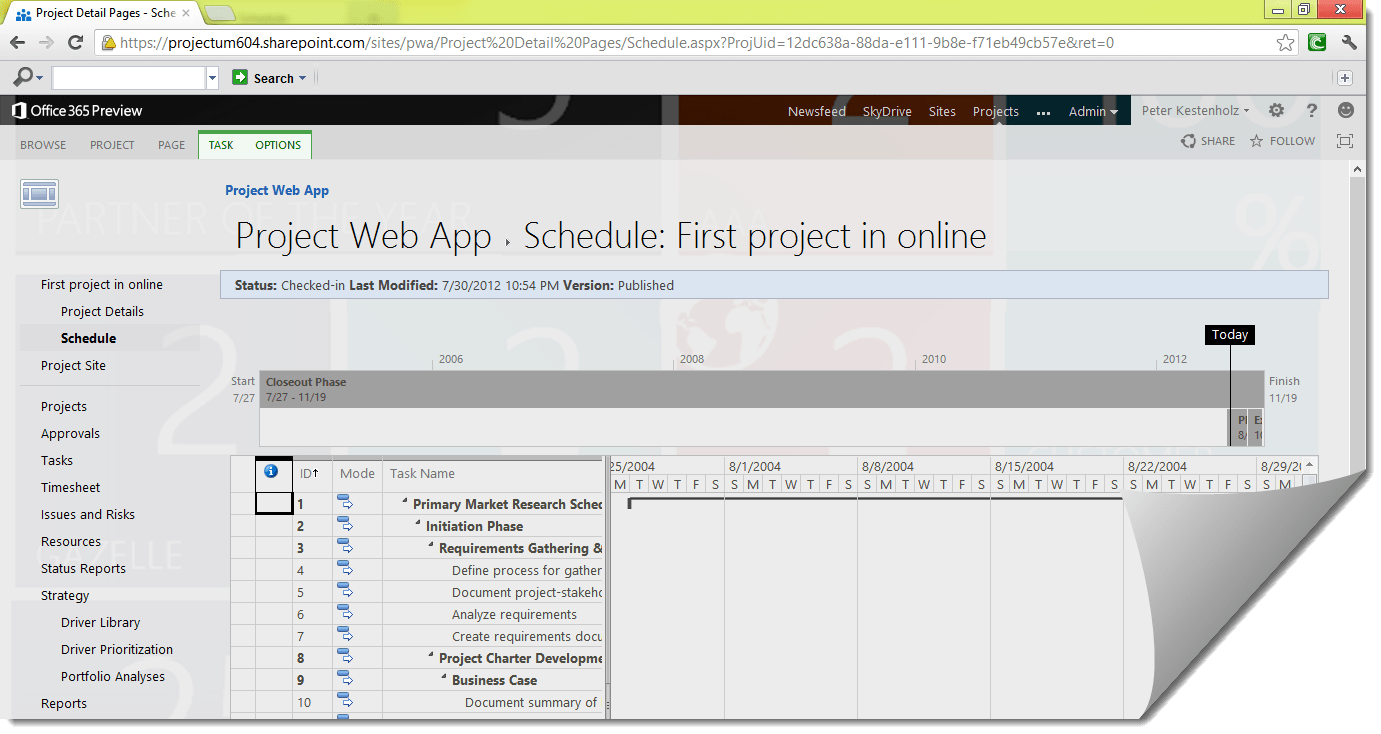The height and width of the screenshot is (734, 1381).
Task: Open the search box dropdown arrow
Action: pos(212,78)
